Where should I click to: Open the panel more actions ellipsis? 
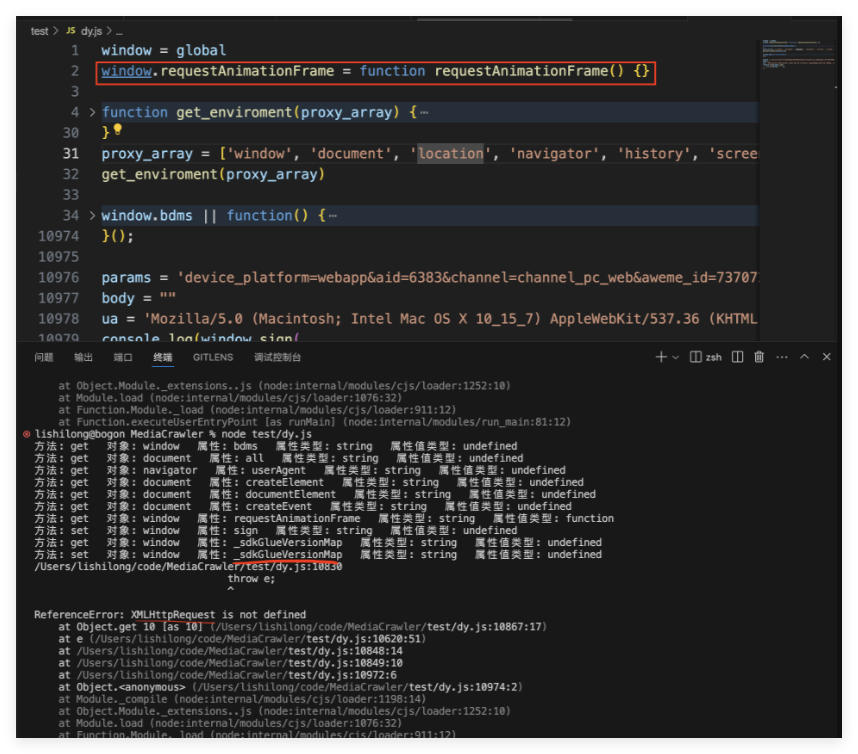point(782,357)
